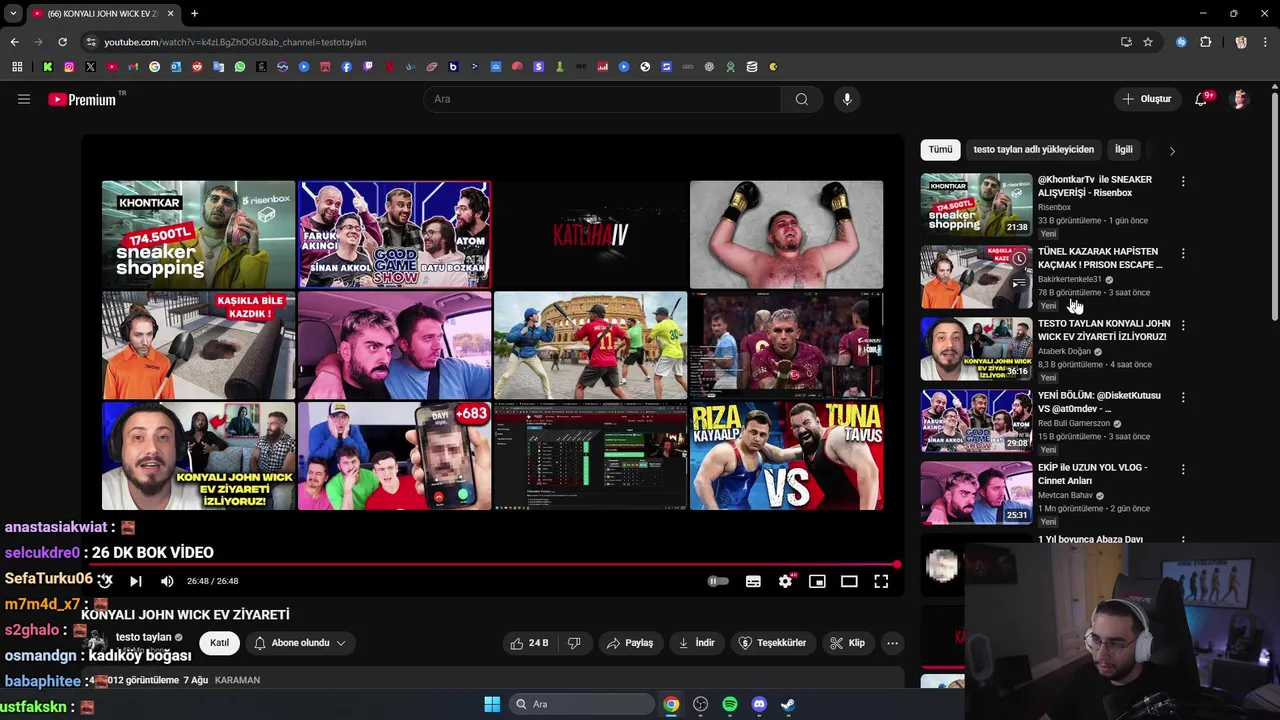The height and width of the screenshot is (720, 1280).
Task: Switch to the KONYALI JOHN WICK browser tab
Action: point(103,14)
